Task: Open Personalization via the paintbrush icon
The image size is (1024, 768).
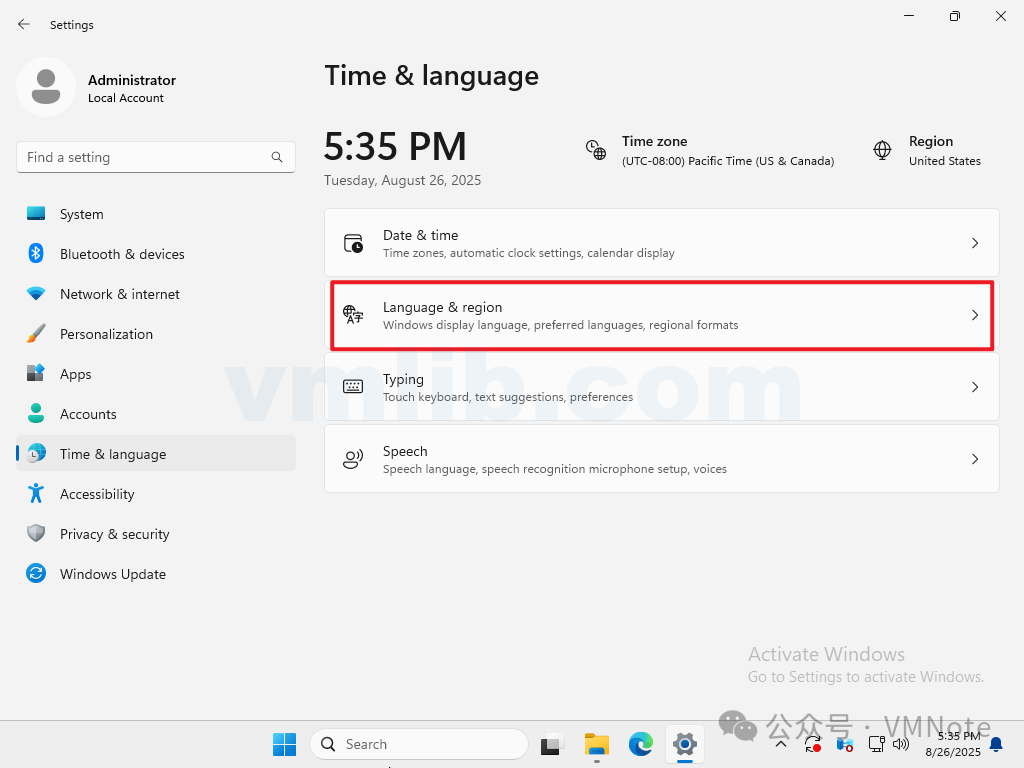Action: [x=36, y=334]
